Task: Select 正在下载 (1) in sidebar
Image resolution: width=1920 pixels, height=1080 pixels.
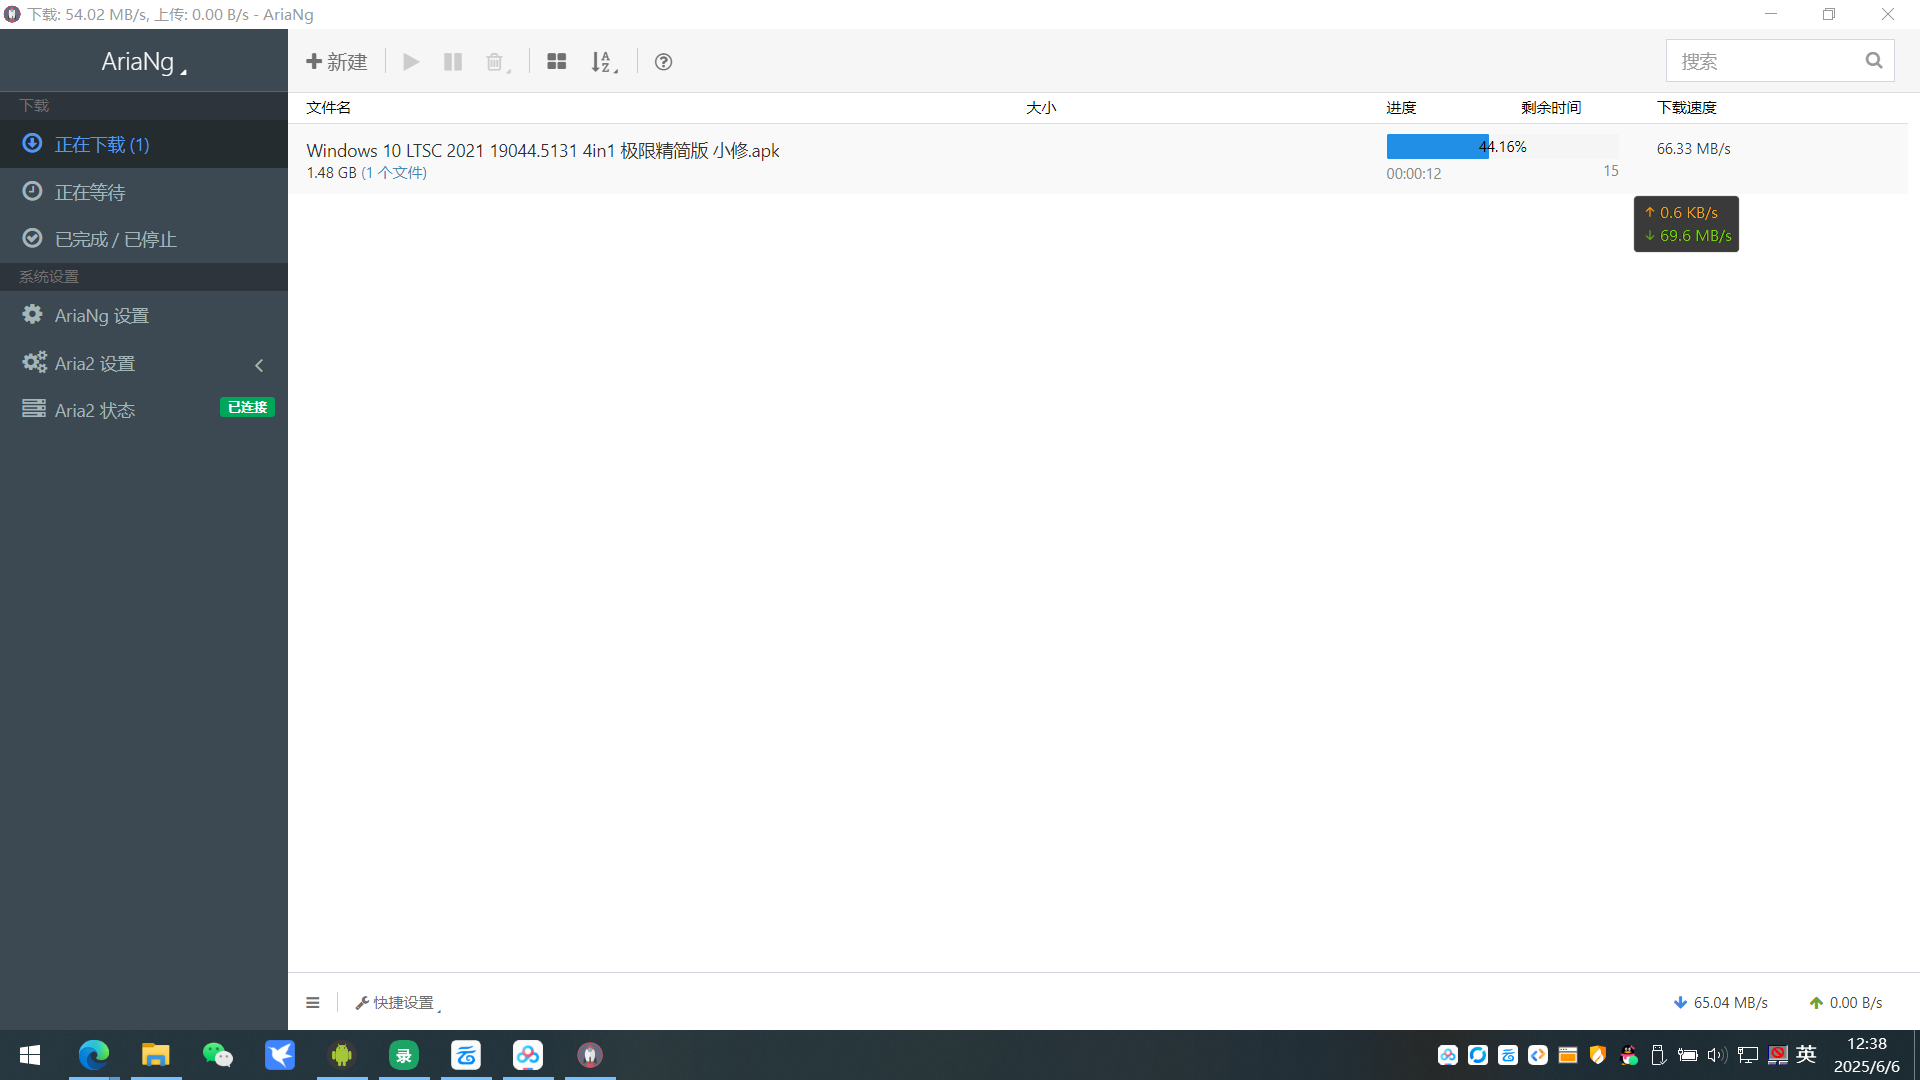Action: coord(144,145)
